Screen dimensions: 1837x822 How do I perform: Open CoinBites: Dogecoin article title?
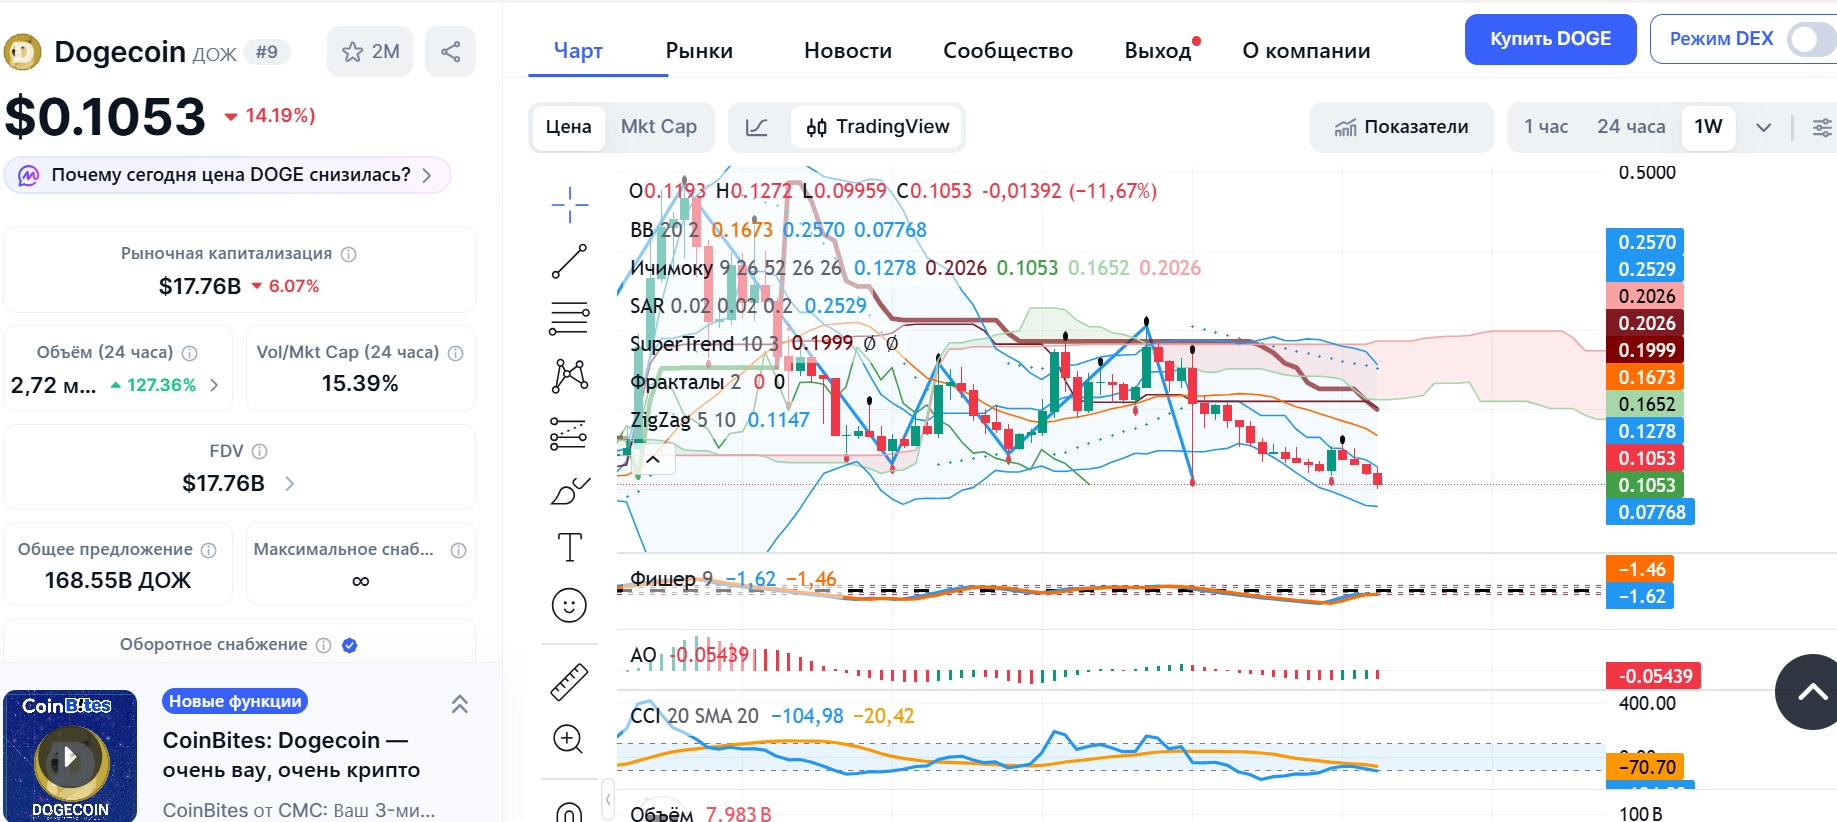pos(292,755)
